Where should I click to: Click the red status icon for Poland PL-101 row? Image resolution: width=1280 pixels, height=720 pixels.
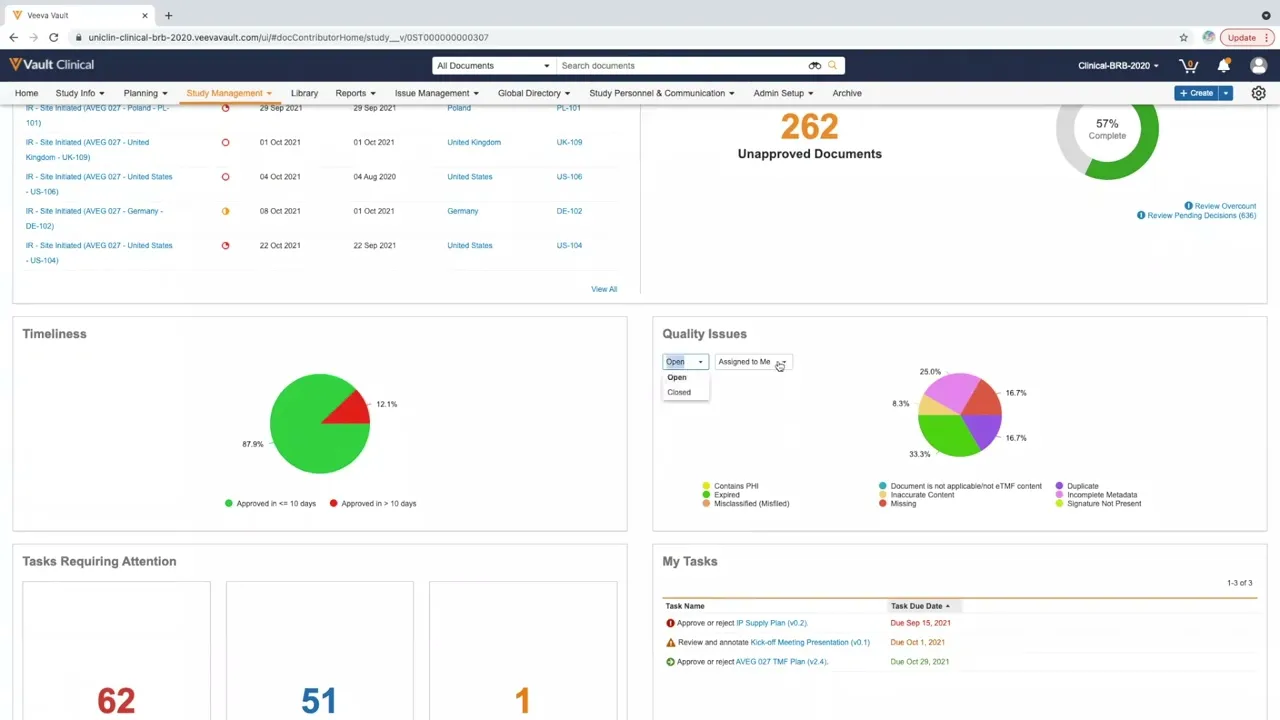(x=225, y=108)
